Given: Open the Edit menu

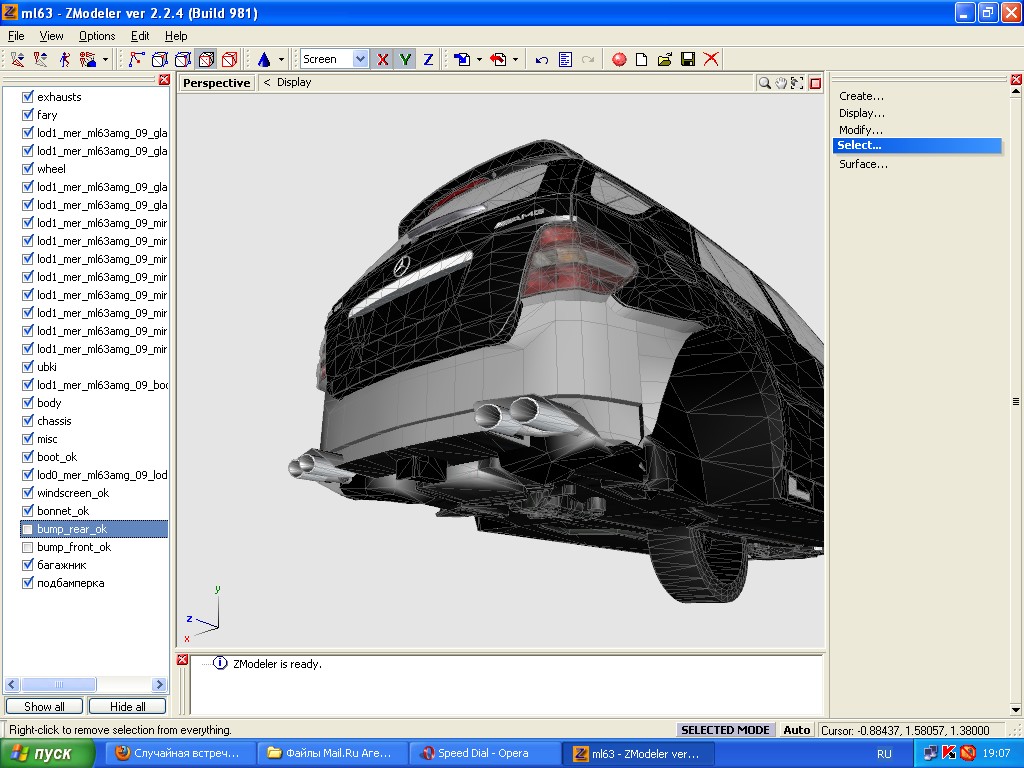Looking at the screenshot, I should (x=140, y=36).
